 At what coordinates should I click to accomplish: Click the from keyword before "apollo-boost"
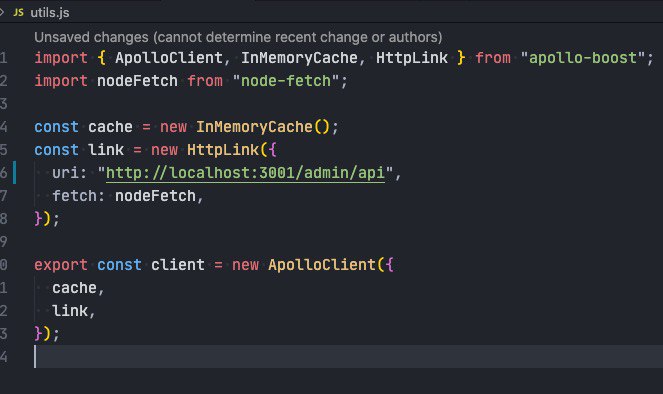pos(493,58)
